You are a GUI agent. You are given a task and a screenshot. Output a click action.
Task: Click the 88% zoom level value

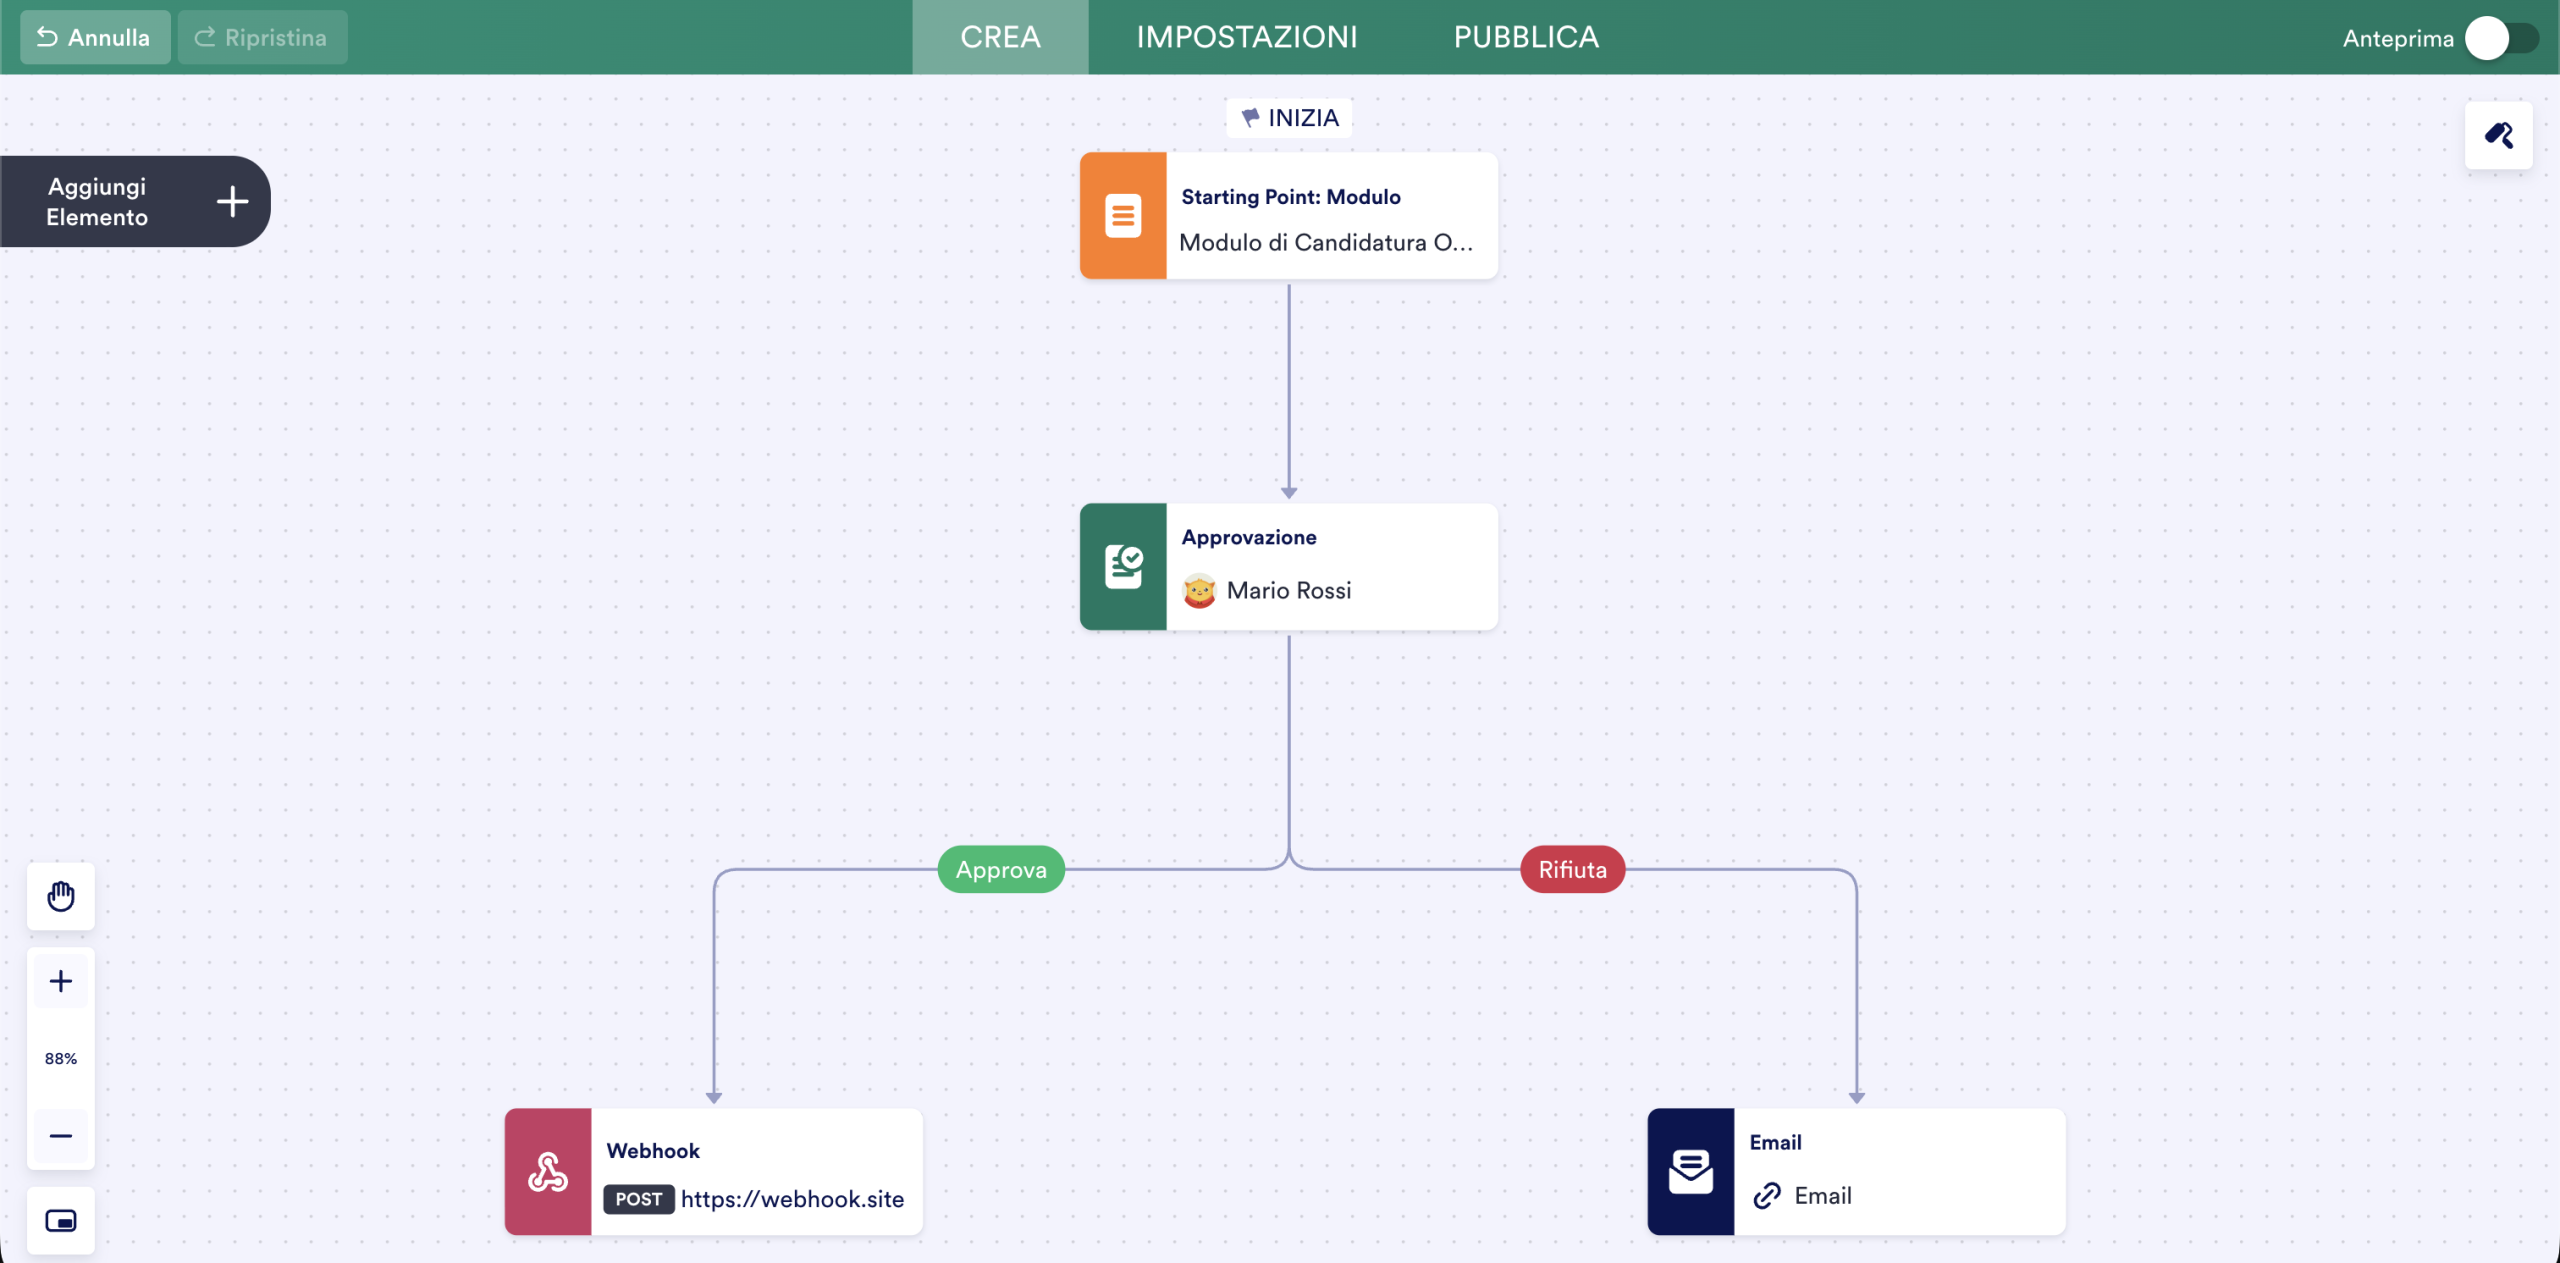61,1059
